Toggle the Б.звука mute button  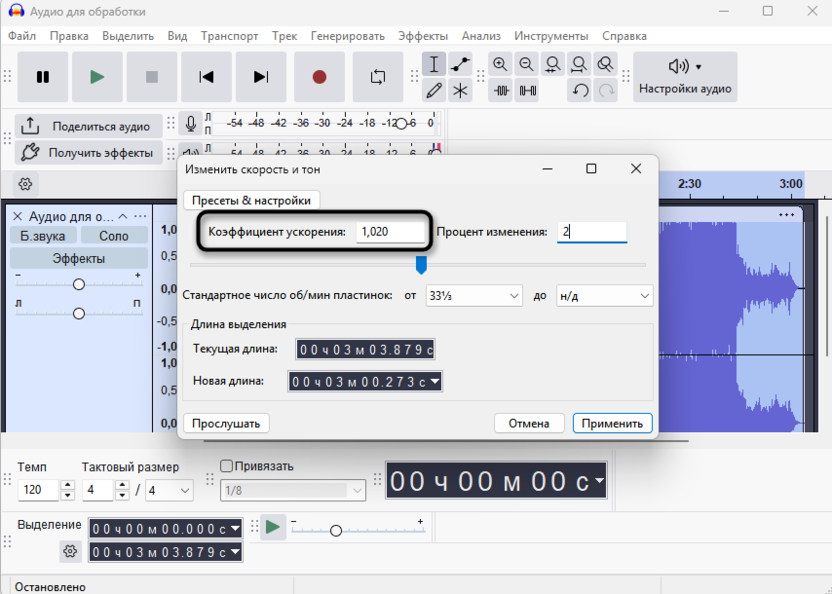pyautogui.click(x=43, y=236)
